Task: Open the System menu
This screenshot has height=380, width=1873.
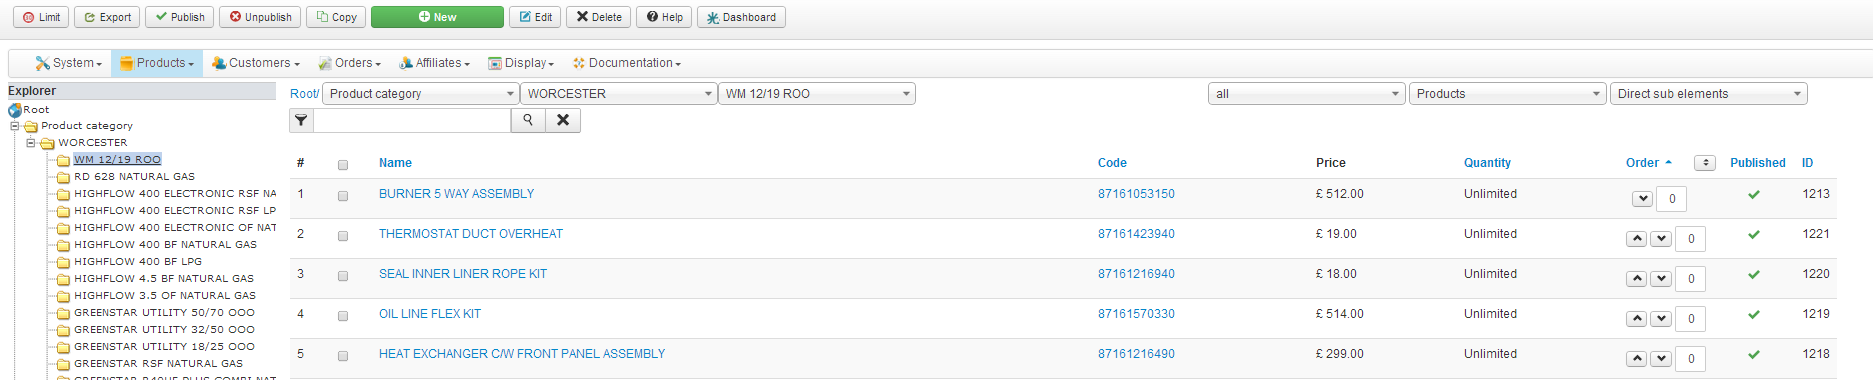Action: [x=69, y=63]
